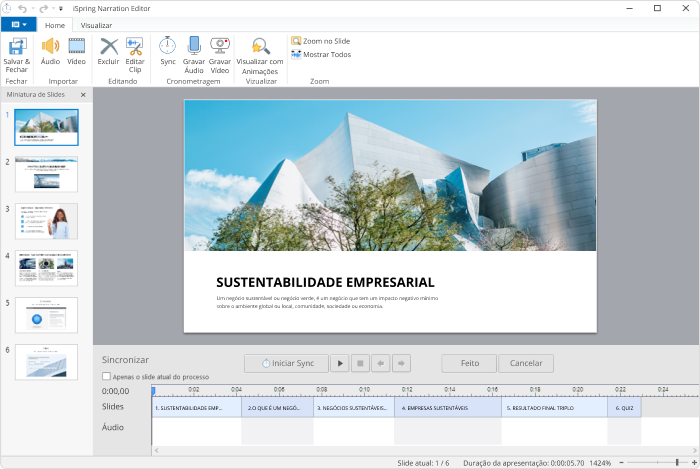
Task: Click the stop playback button
Action: 360,363
